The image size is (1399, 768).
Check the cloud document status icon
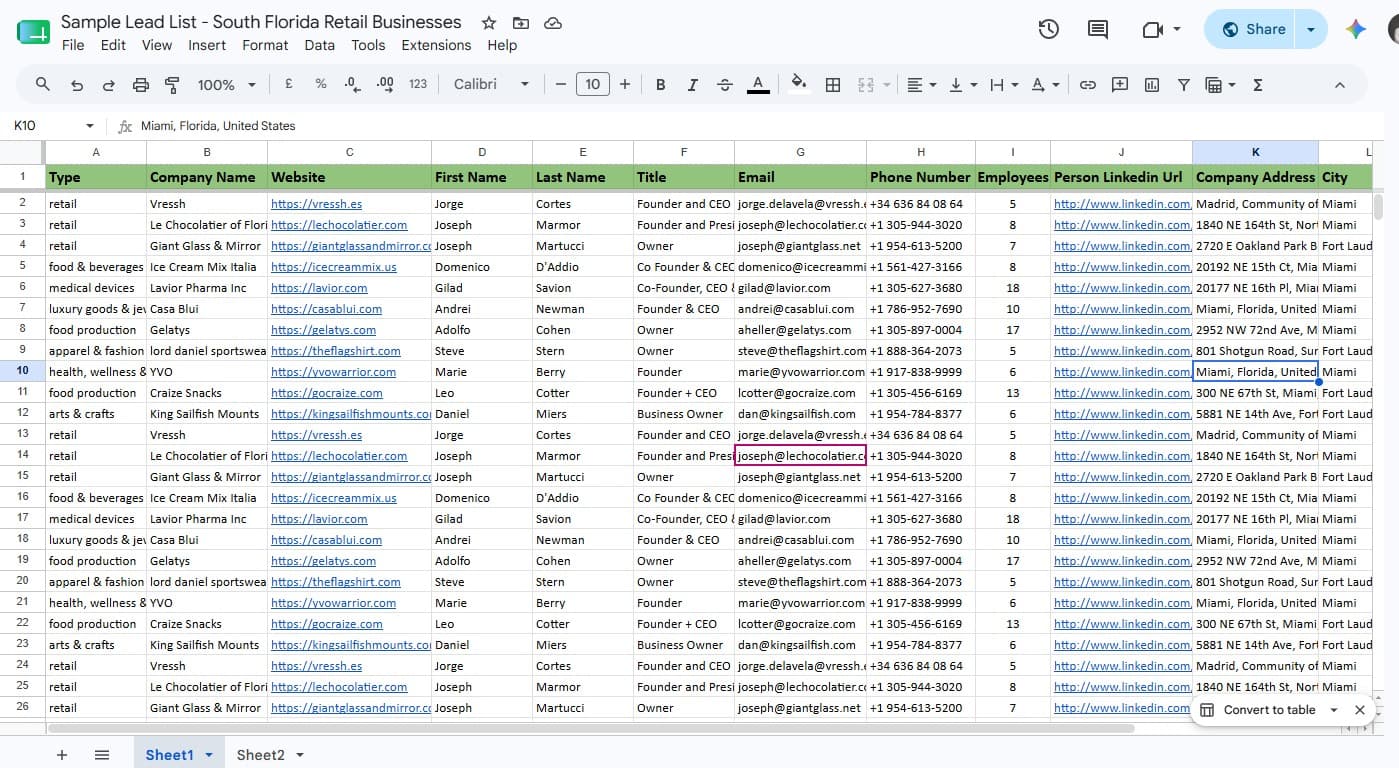pos(553,23)
